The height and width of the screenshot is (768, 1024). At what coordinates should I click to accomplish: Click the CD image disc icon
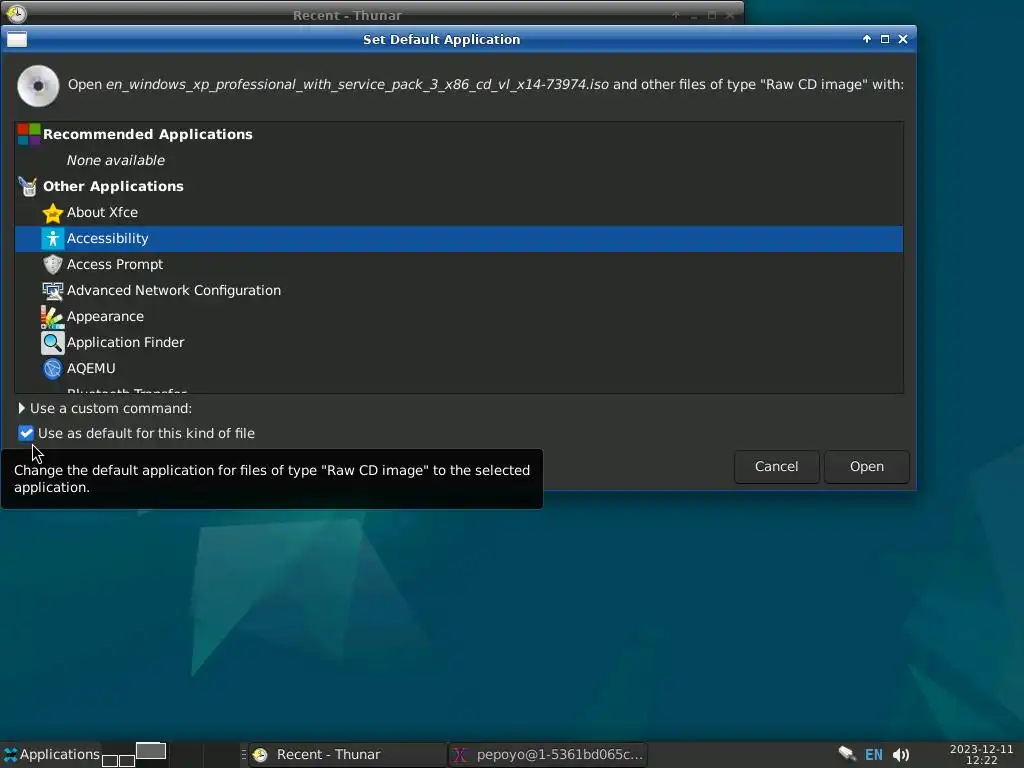38,86
